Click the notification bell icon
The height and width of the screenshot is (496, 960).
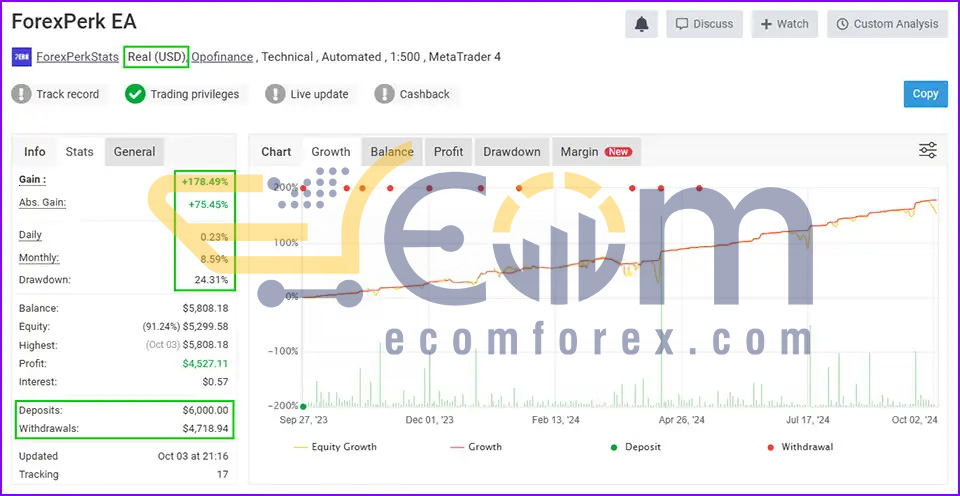[x=641, y=24]
